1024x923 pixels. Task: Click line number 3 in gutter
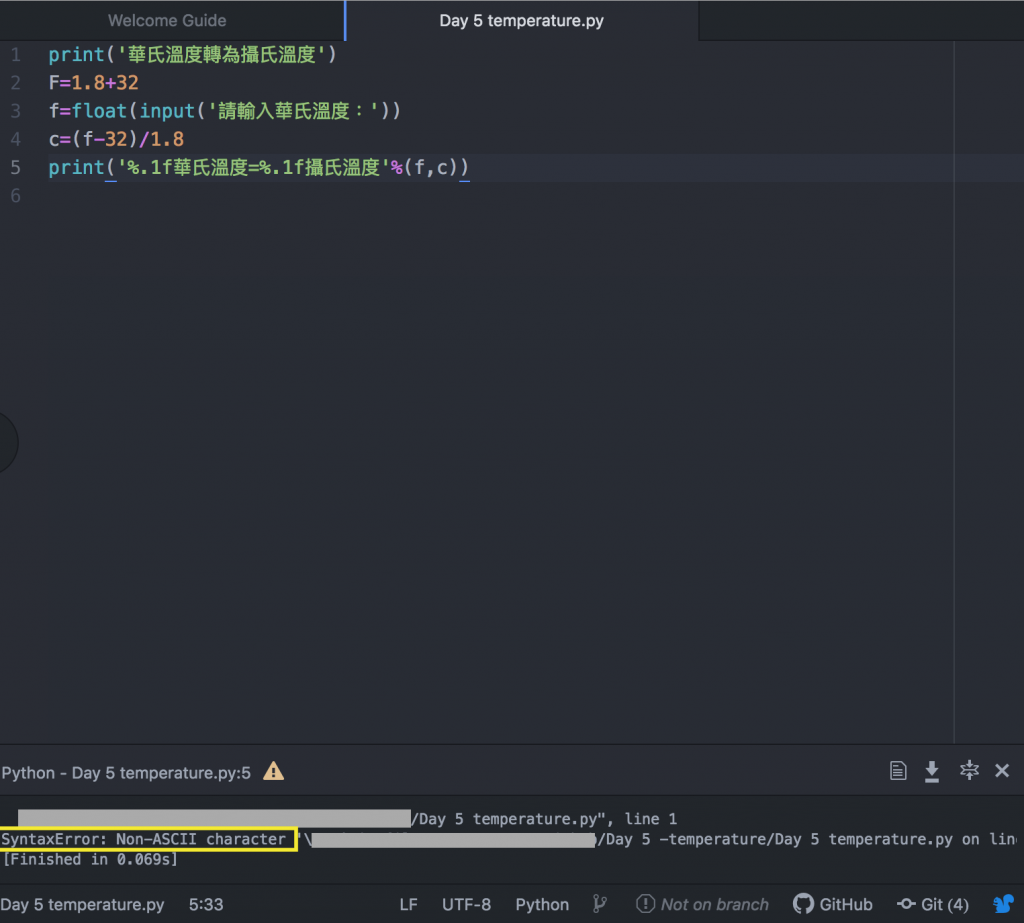point(16,111)
